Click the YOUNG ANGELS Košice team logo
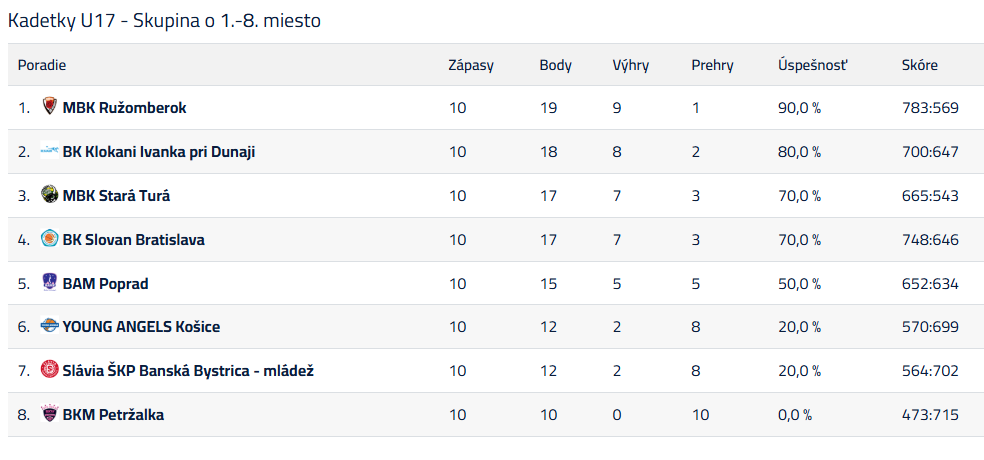Viewport: 984px width, 460px height. click(x=50, y=326)
